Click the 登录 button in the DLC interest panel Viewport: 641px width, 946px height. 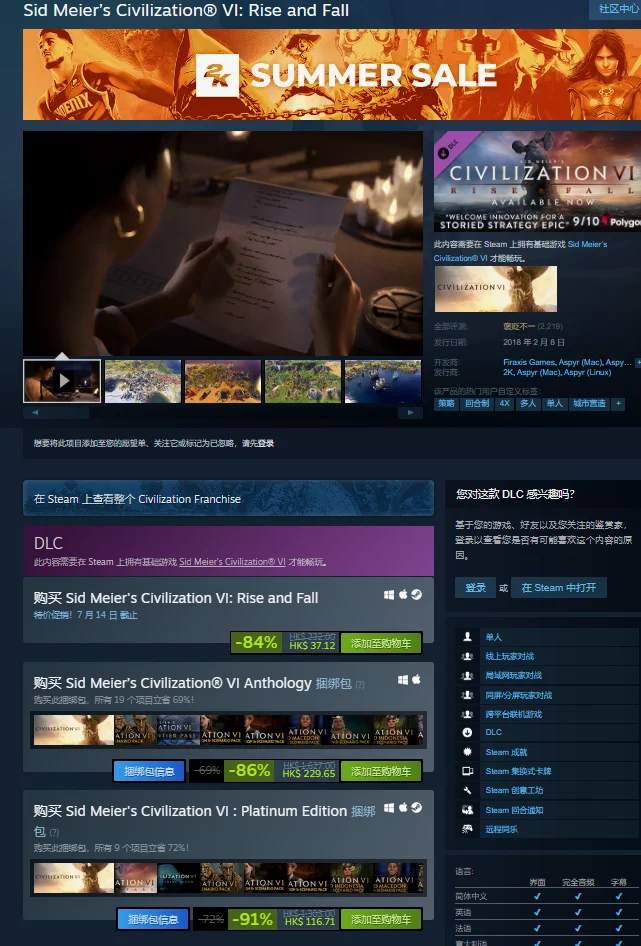point(476,588)
